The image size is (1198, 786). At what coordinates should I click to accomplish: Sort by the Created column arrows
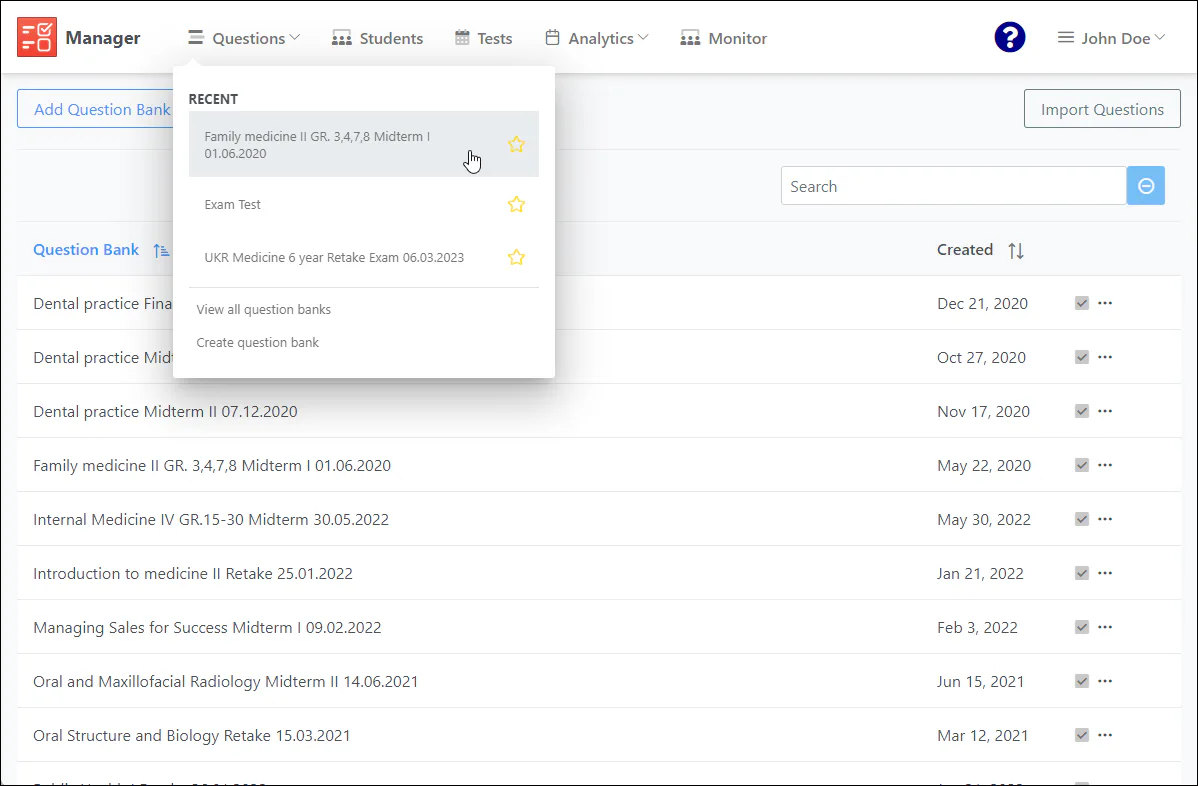tap(1016, 250)
